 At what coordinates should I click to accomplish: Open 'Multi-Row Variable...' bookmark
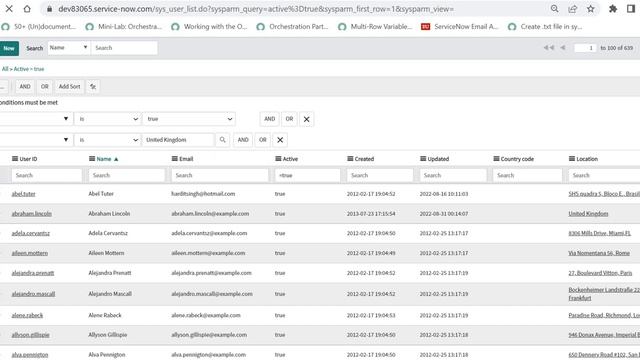375,27
